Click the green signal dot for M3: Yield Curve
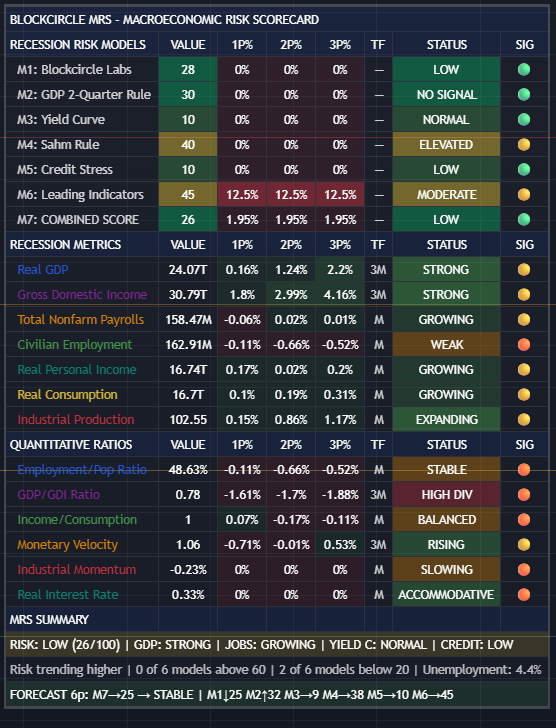Screen dimensions: 556x728 [x=524, y=120]
